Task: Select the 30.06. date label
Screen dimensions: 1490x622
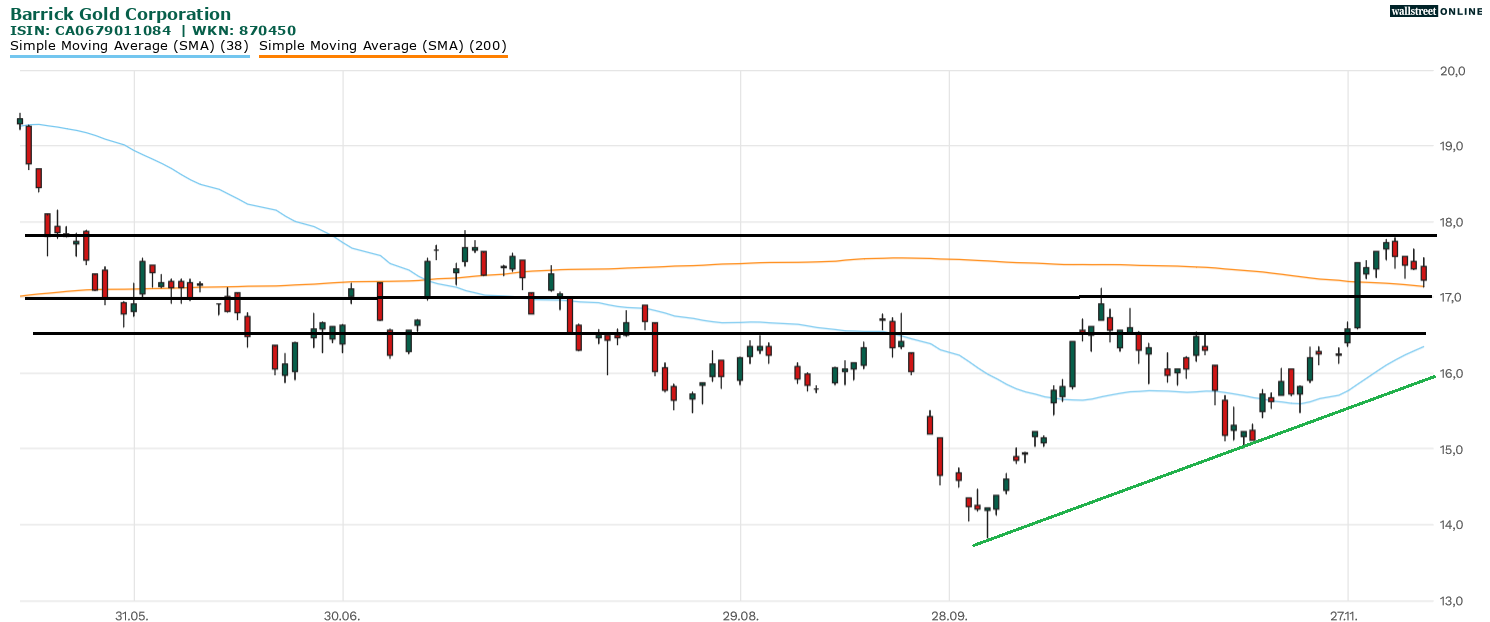Action: 342,615
